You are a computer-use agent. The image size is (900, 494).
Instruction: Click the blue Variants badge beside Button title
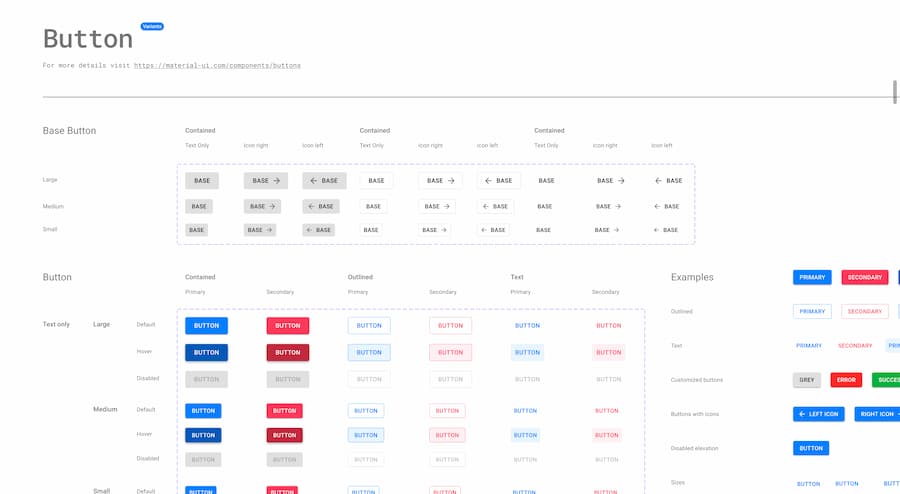(x=152, y=26)
